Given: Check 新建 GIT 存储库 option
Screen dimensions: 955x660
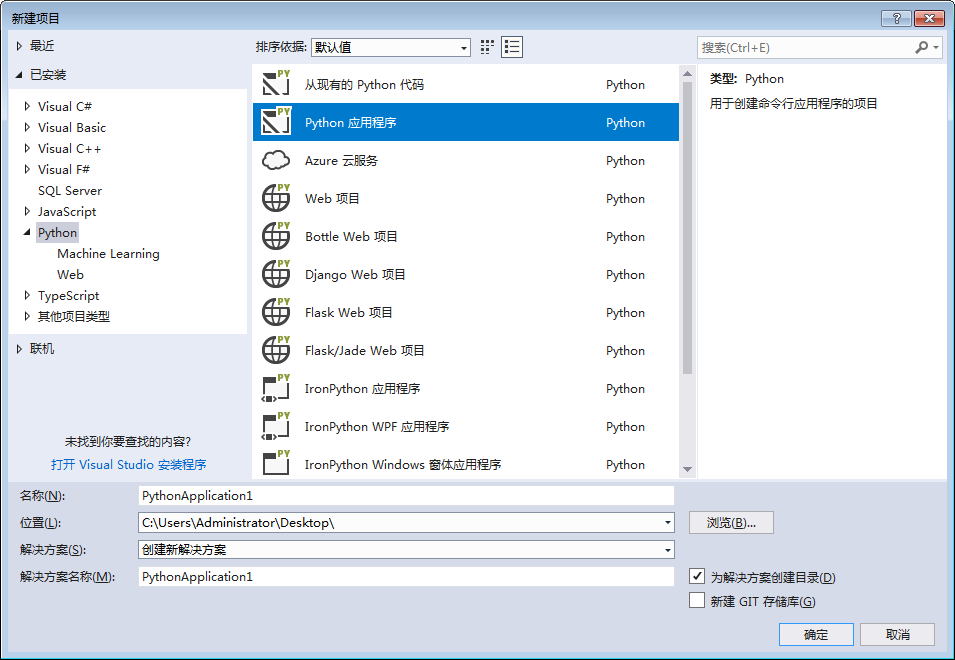Looking at the screenshot, I should [697, 600].
